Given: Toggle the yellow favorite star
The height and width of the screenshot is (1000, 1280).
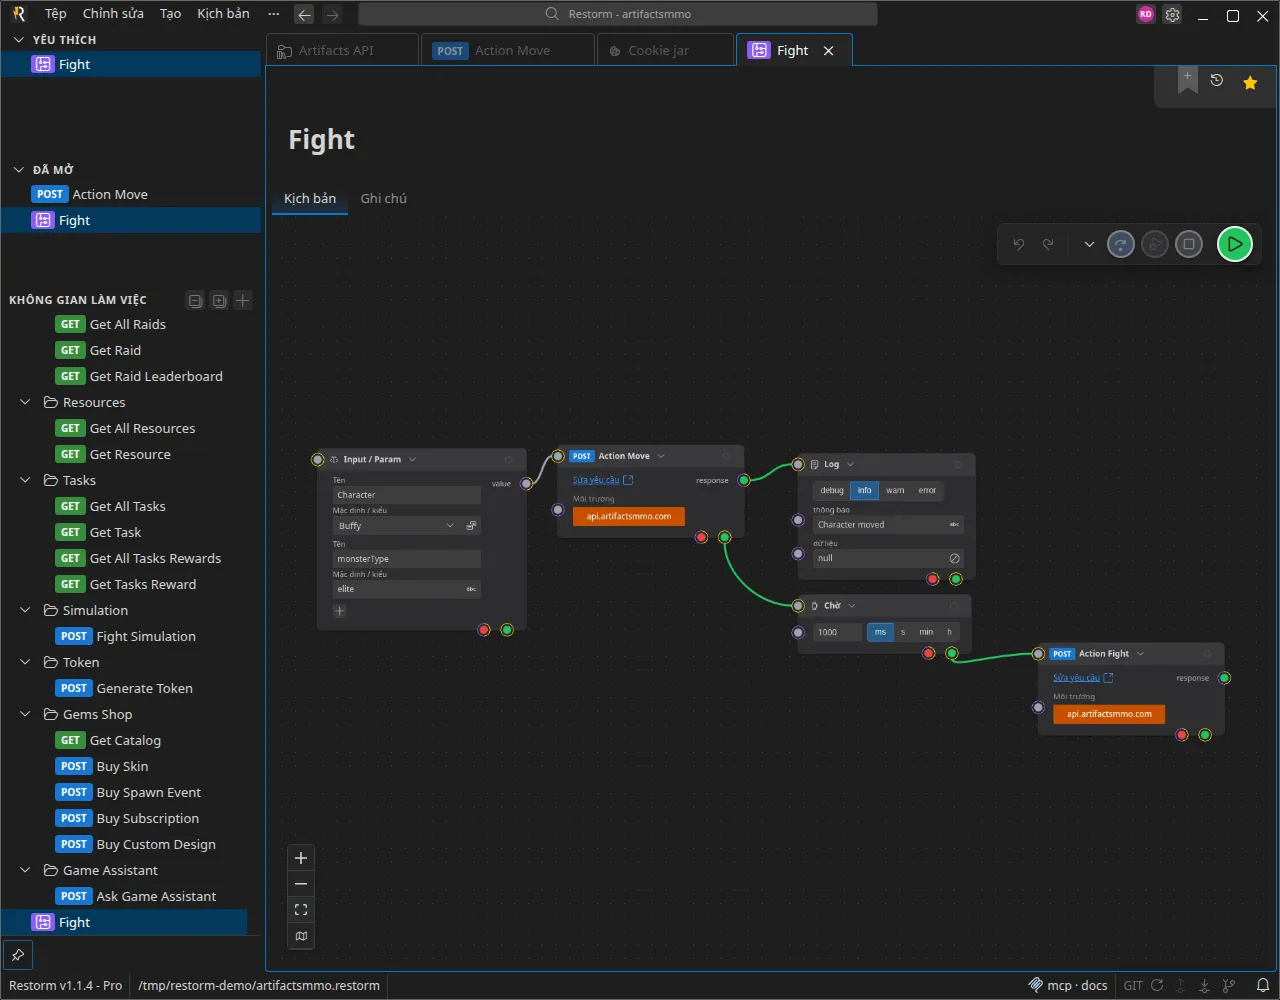Looking at the screenshot, I should tap(1250, 82).
